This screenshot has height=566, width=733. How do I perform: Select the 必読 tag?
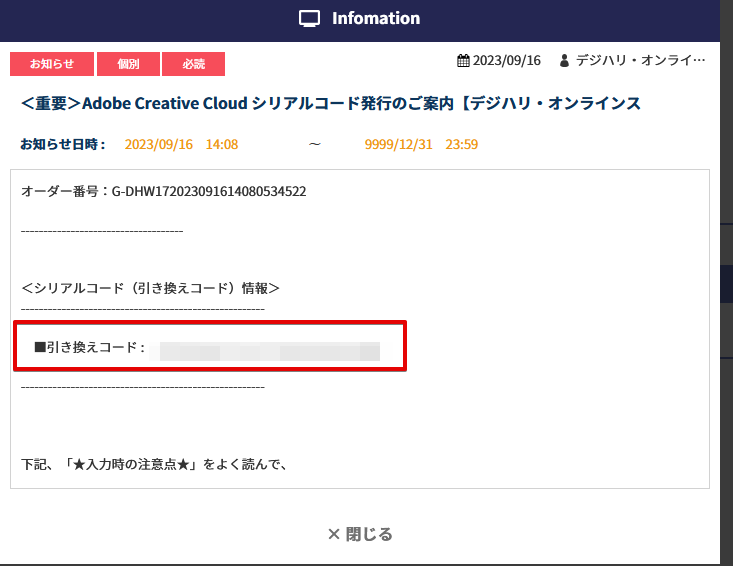click(x=193, y=64)
